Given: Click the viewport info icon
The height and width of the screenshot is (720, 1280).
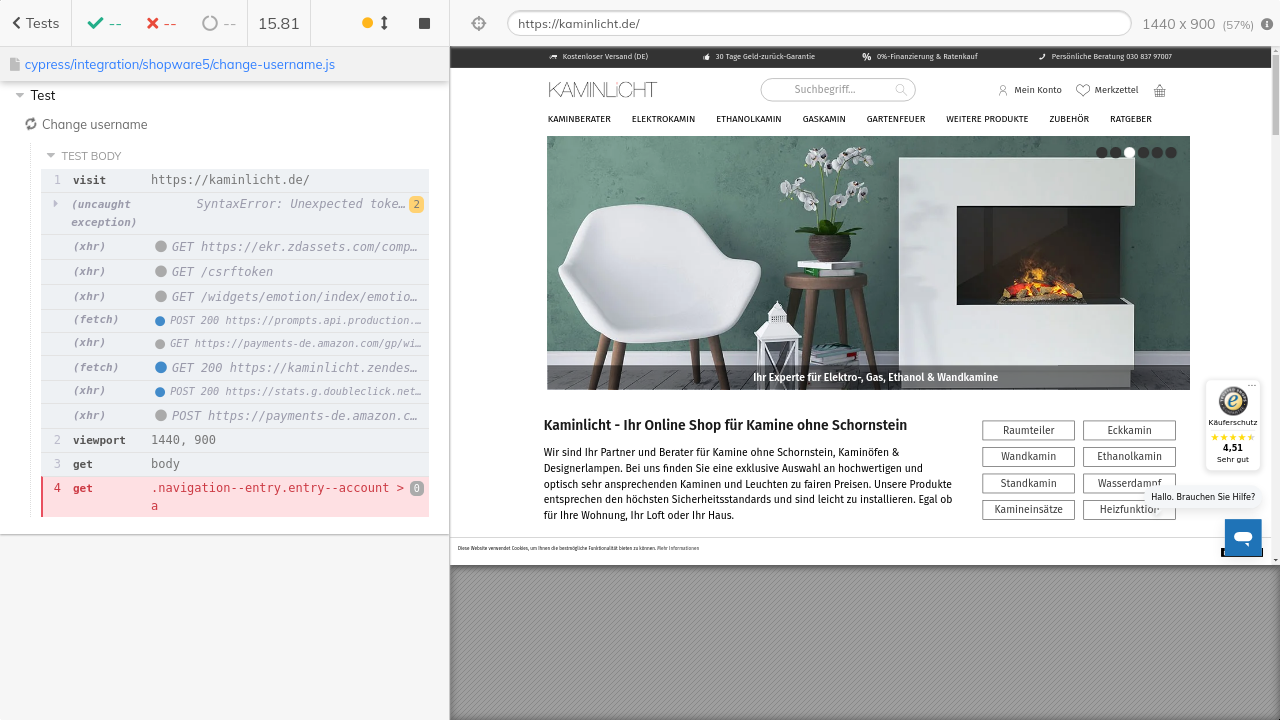Looking at the screenshot, I should 1267,24.
